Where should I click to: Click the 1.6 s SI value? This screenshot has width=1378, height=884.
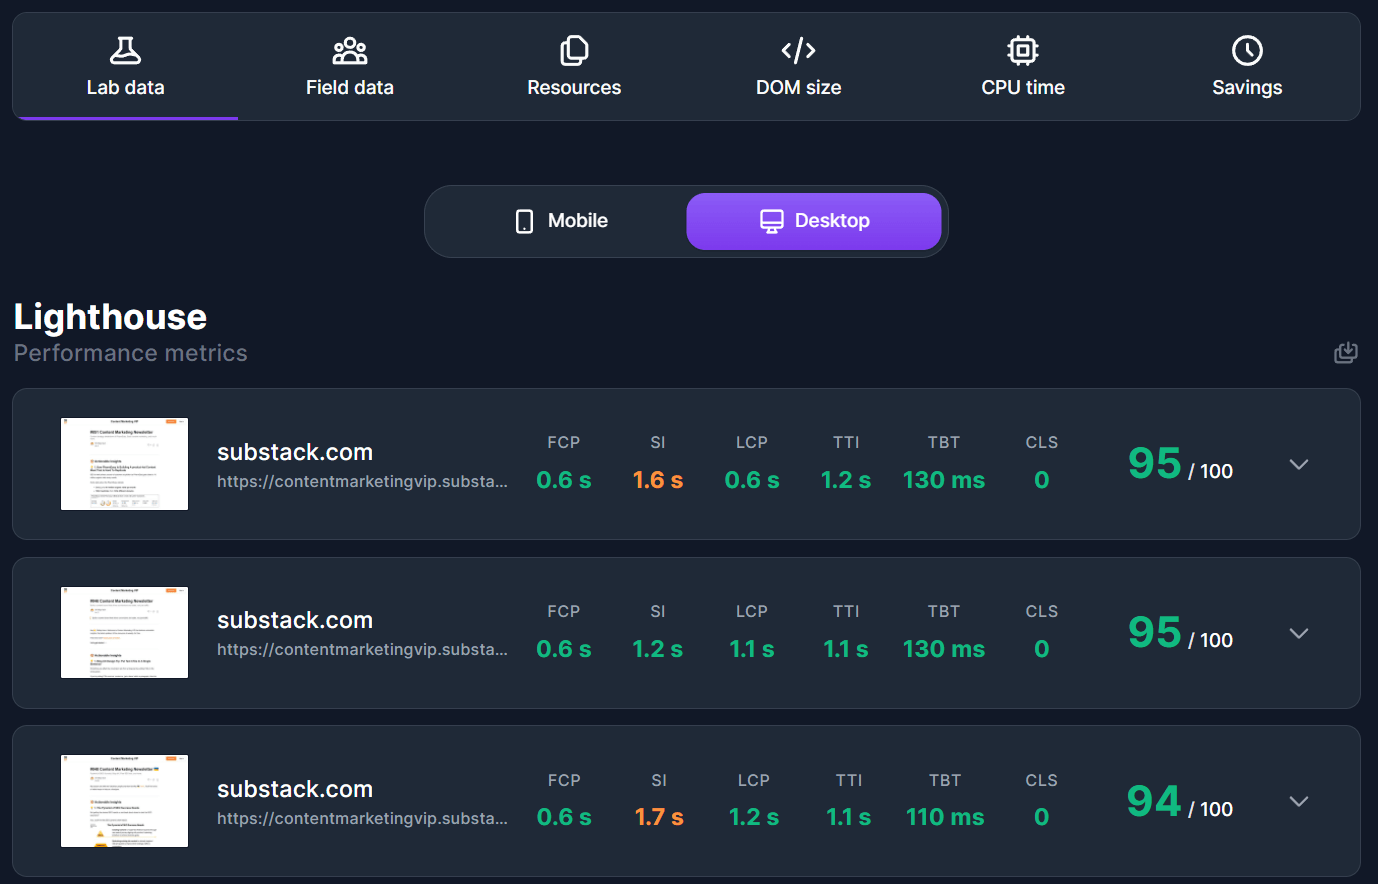(658, 480)
